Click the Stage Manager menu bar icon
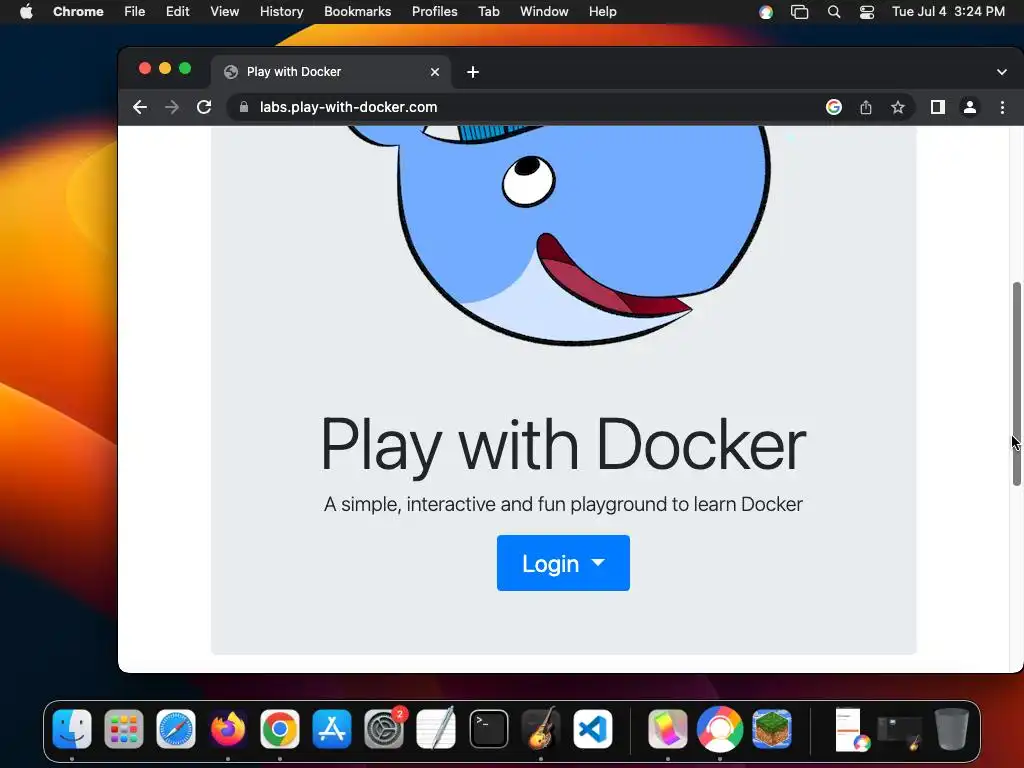The height and width of the screenshot is (768, 1024). (x=799, y=12)
